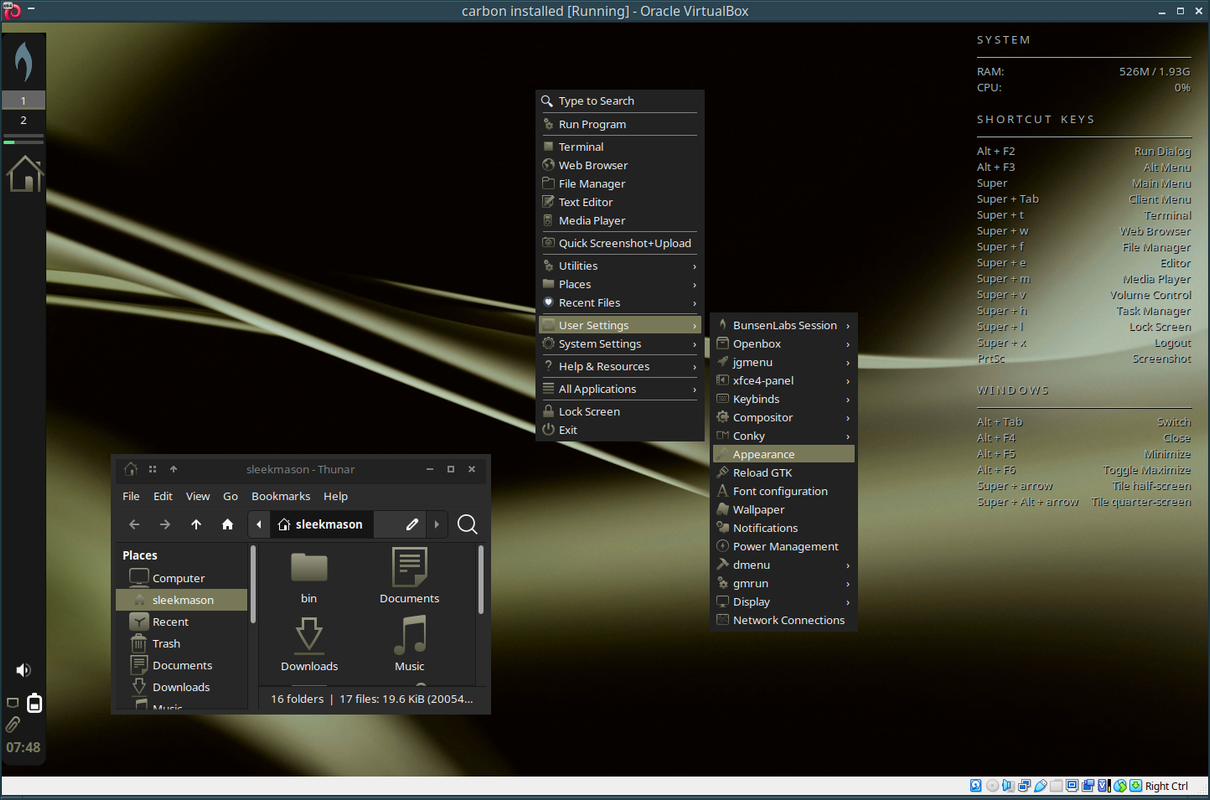This screenshot has width=1210, height=800.
Task: Go to parent folder in Thunar toolbar
Action: pos(196,524)
